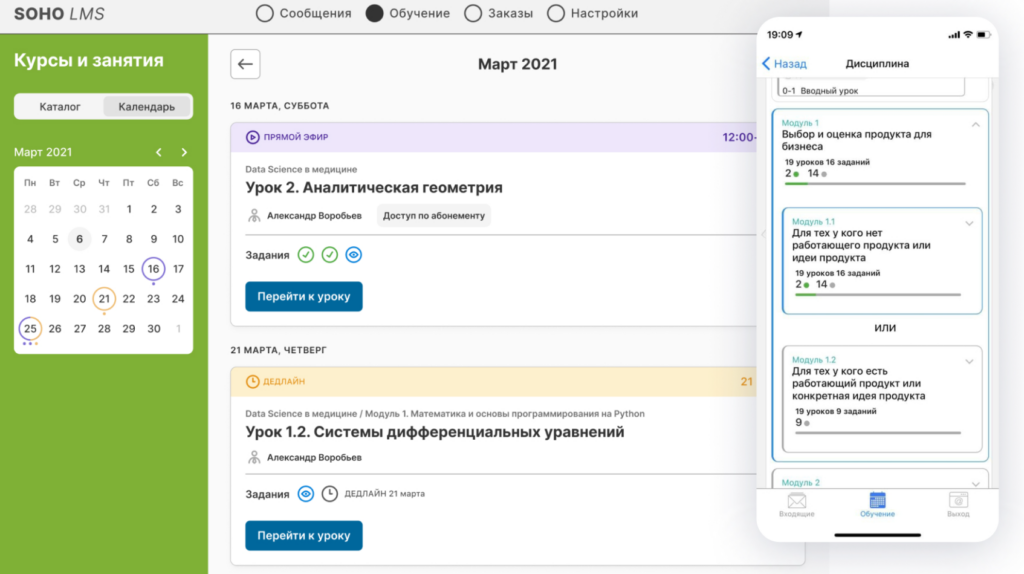Screen dimensions: 1024x574
Task: Click Модуль 1.1 progress bar on phone
Action: point(878,295)
